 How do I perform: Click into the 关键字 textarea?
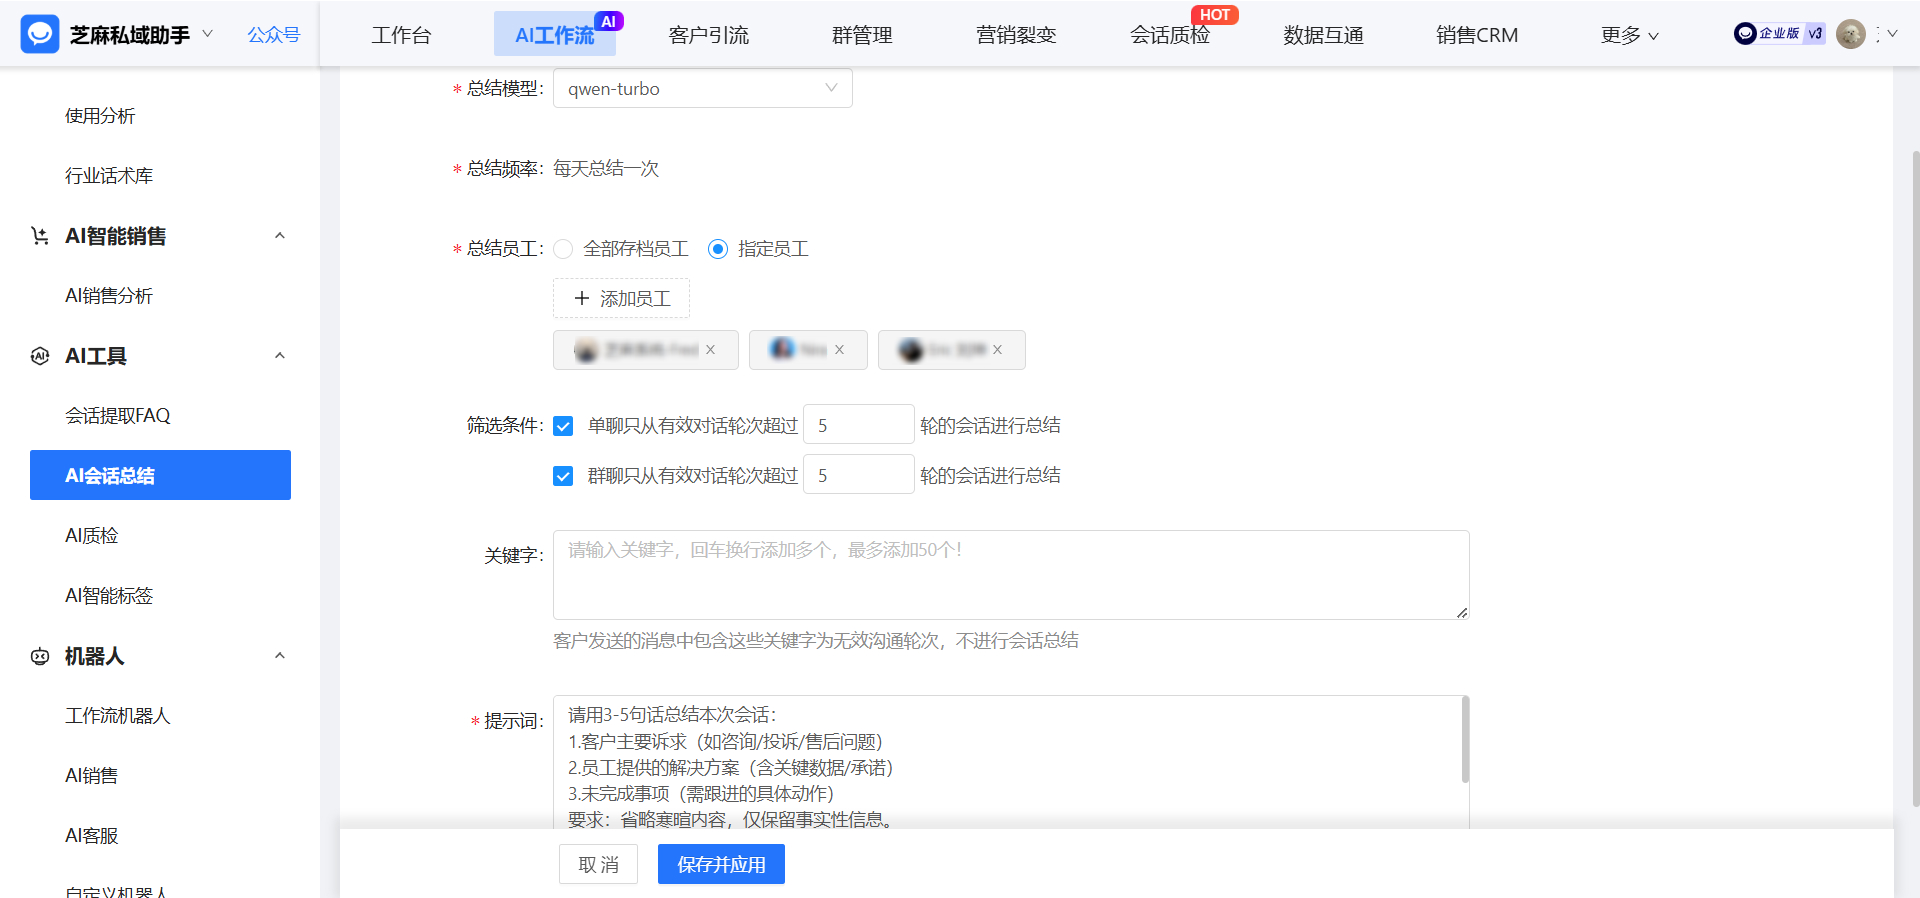tap(1011, 575)
